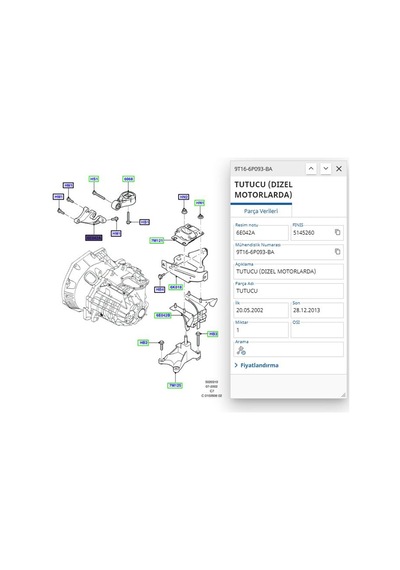Expand the Fiyatlandırma section

(x=256, y=365)
